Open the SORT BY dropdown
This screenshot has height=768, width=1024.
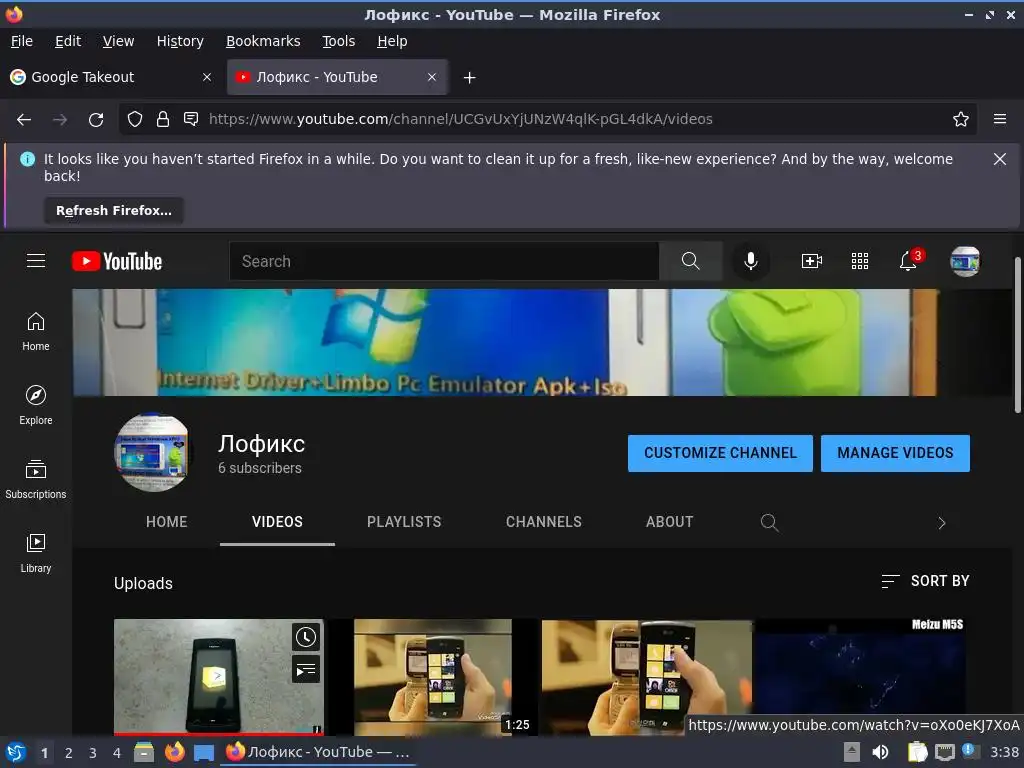click(x=925, y=581)
